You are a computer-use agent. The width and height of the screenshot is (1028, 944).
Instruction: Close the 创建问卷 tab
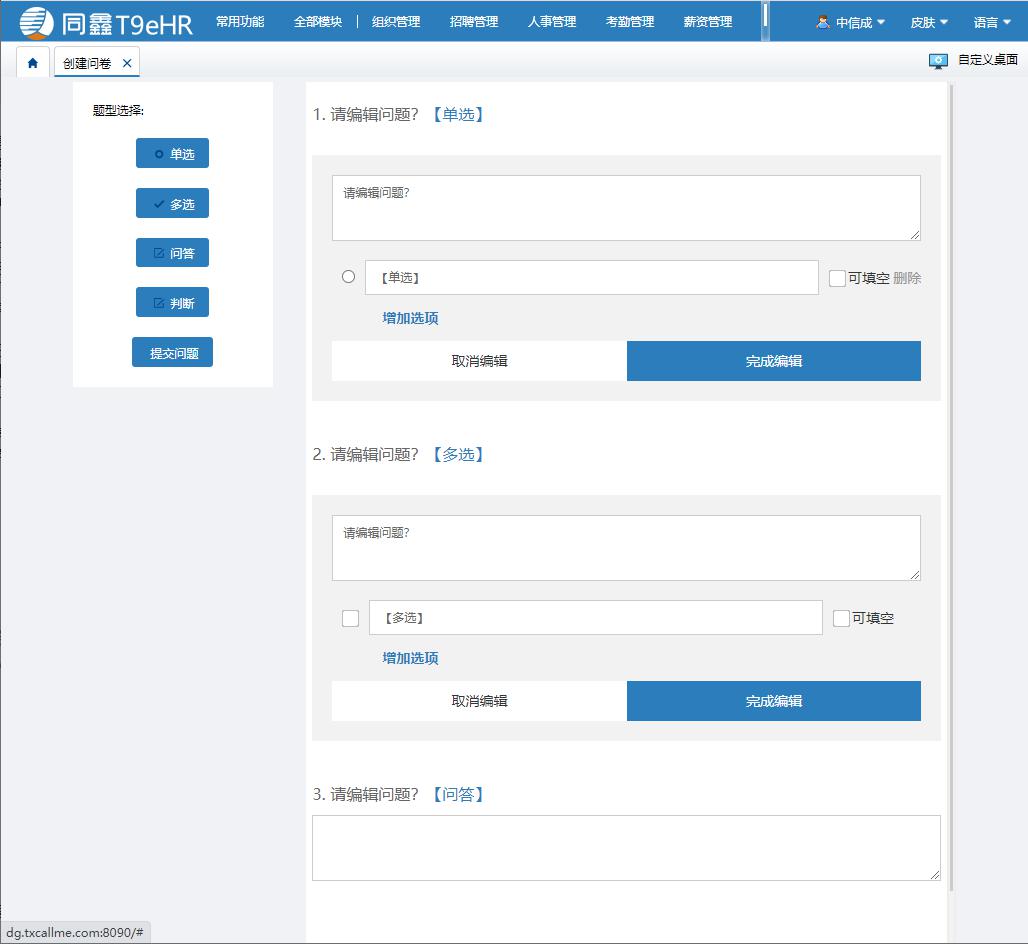(127, 63)
